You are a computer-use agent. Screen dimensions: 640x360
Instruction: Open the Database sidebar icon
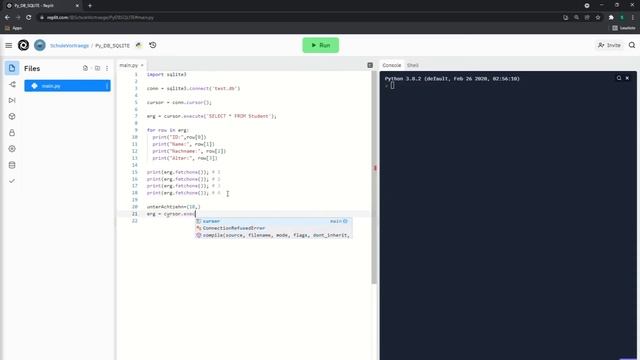pyautogui.click(x=12, y=165)
